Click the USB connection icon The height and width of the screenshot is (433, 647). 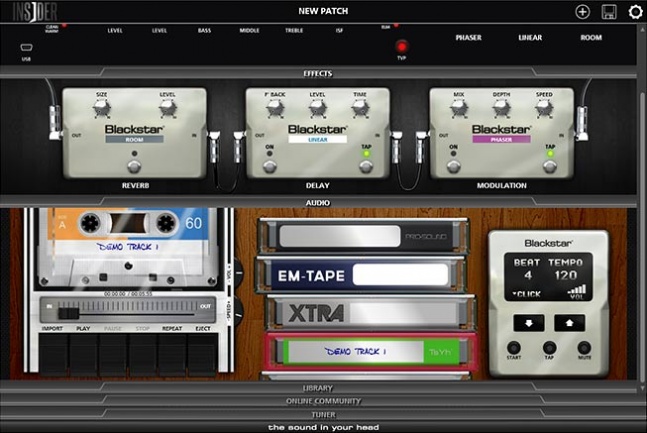click(26, 48)
